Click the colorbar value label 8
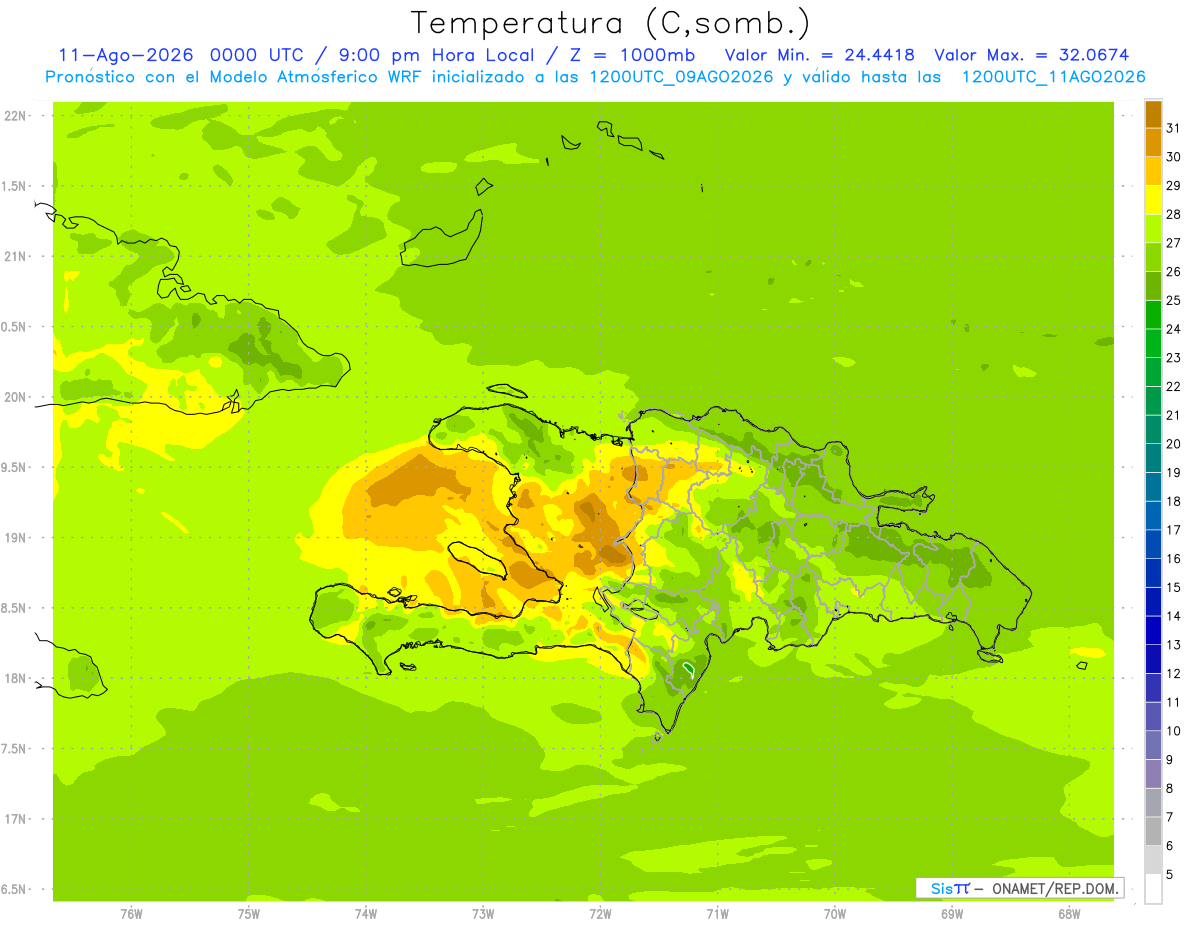The width and height of the screenshot is (1200, 927). point(1169,789)
